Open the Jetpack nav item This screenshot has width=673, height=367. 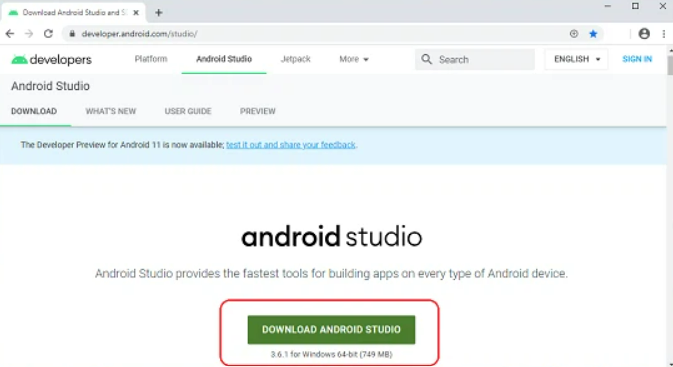tap(295, 59)
